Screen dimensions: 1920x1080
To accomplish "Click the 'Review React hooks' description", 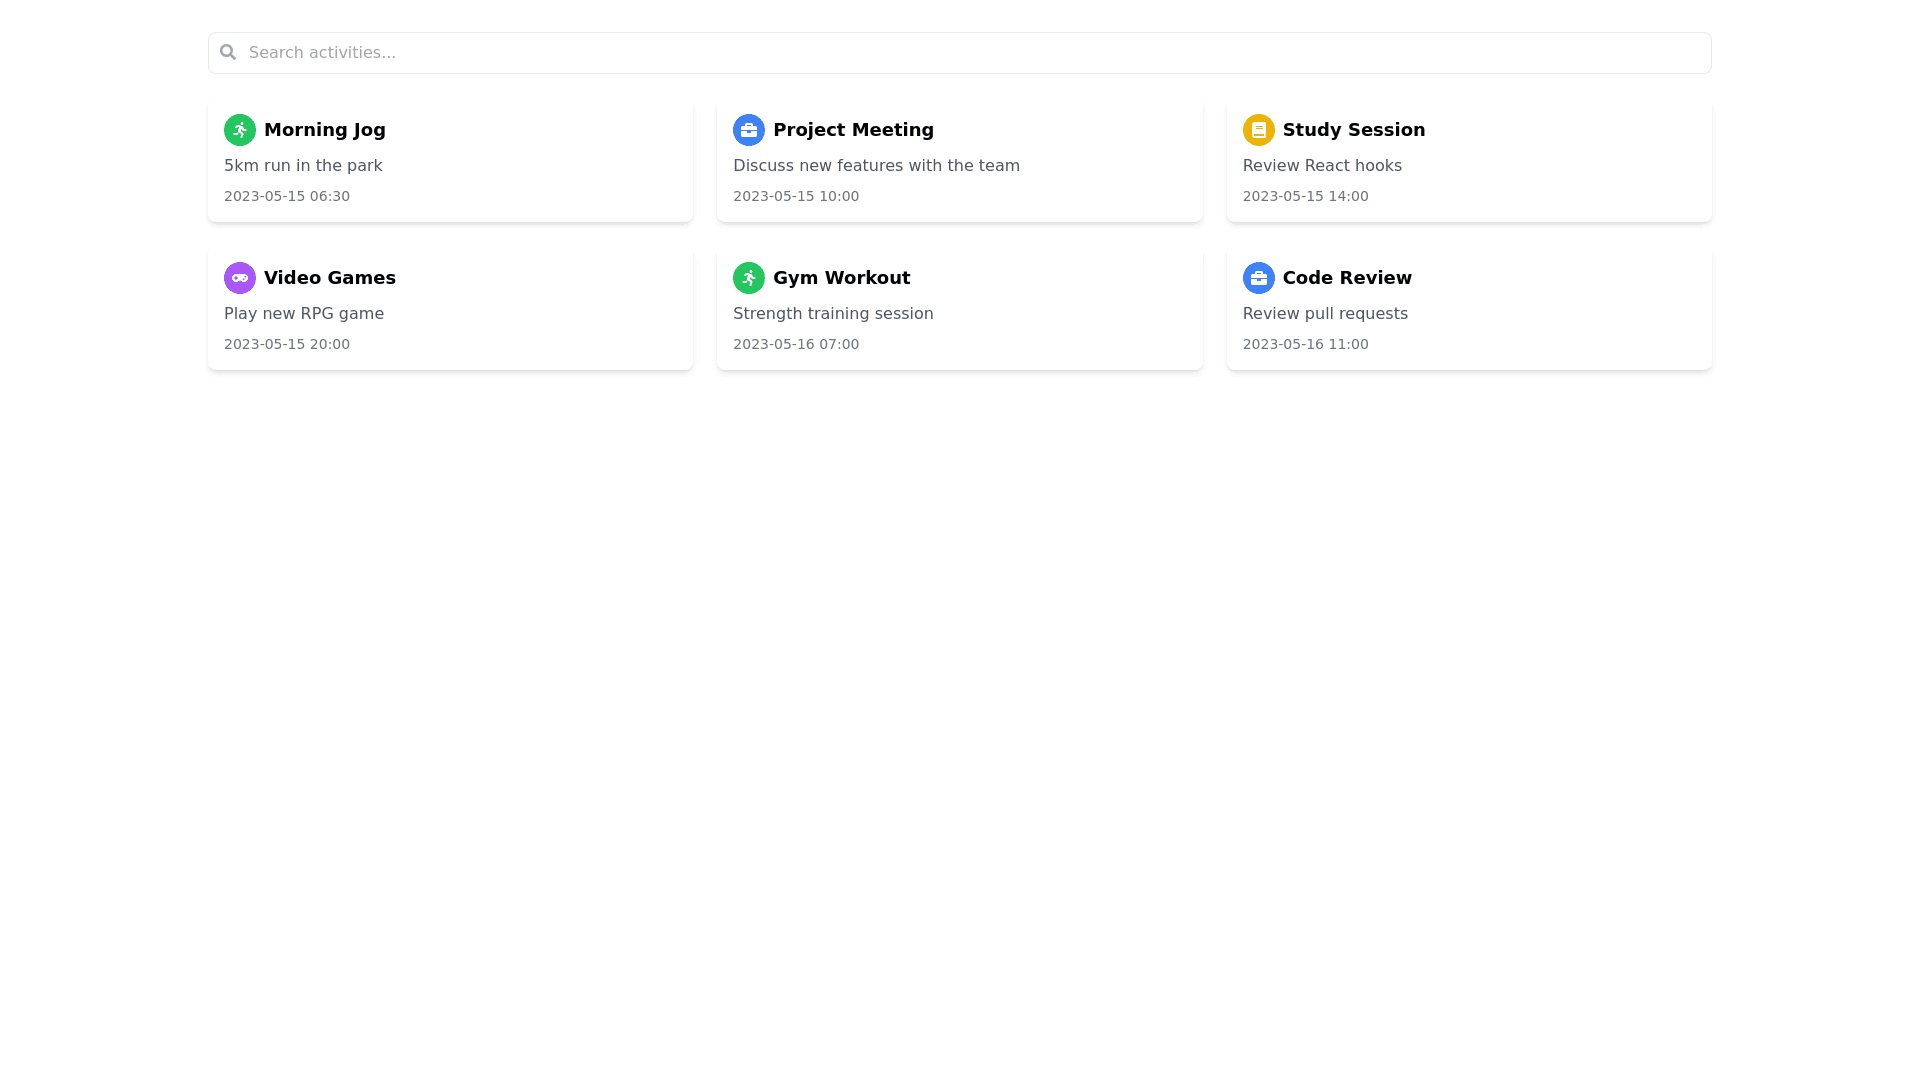I will point(1321,166).
